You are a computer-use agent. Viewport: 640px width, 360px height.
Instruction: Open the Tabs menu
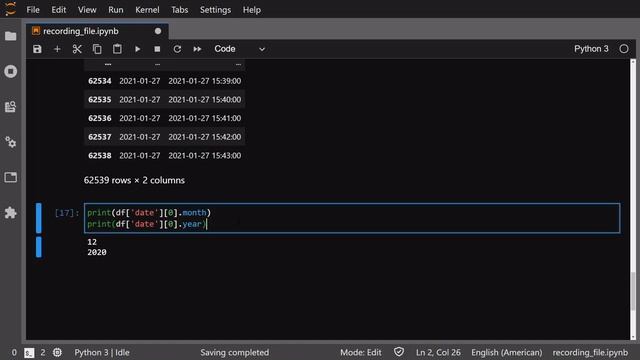[x=180, y=10]
